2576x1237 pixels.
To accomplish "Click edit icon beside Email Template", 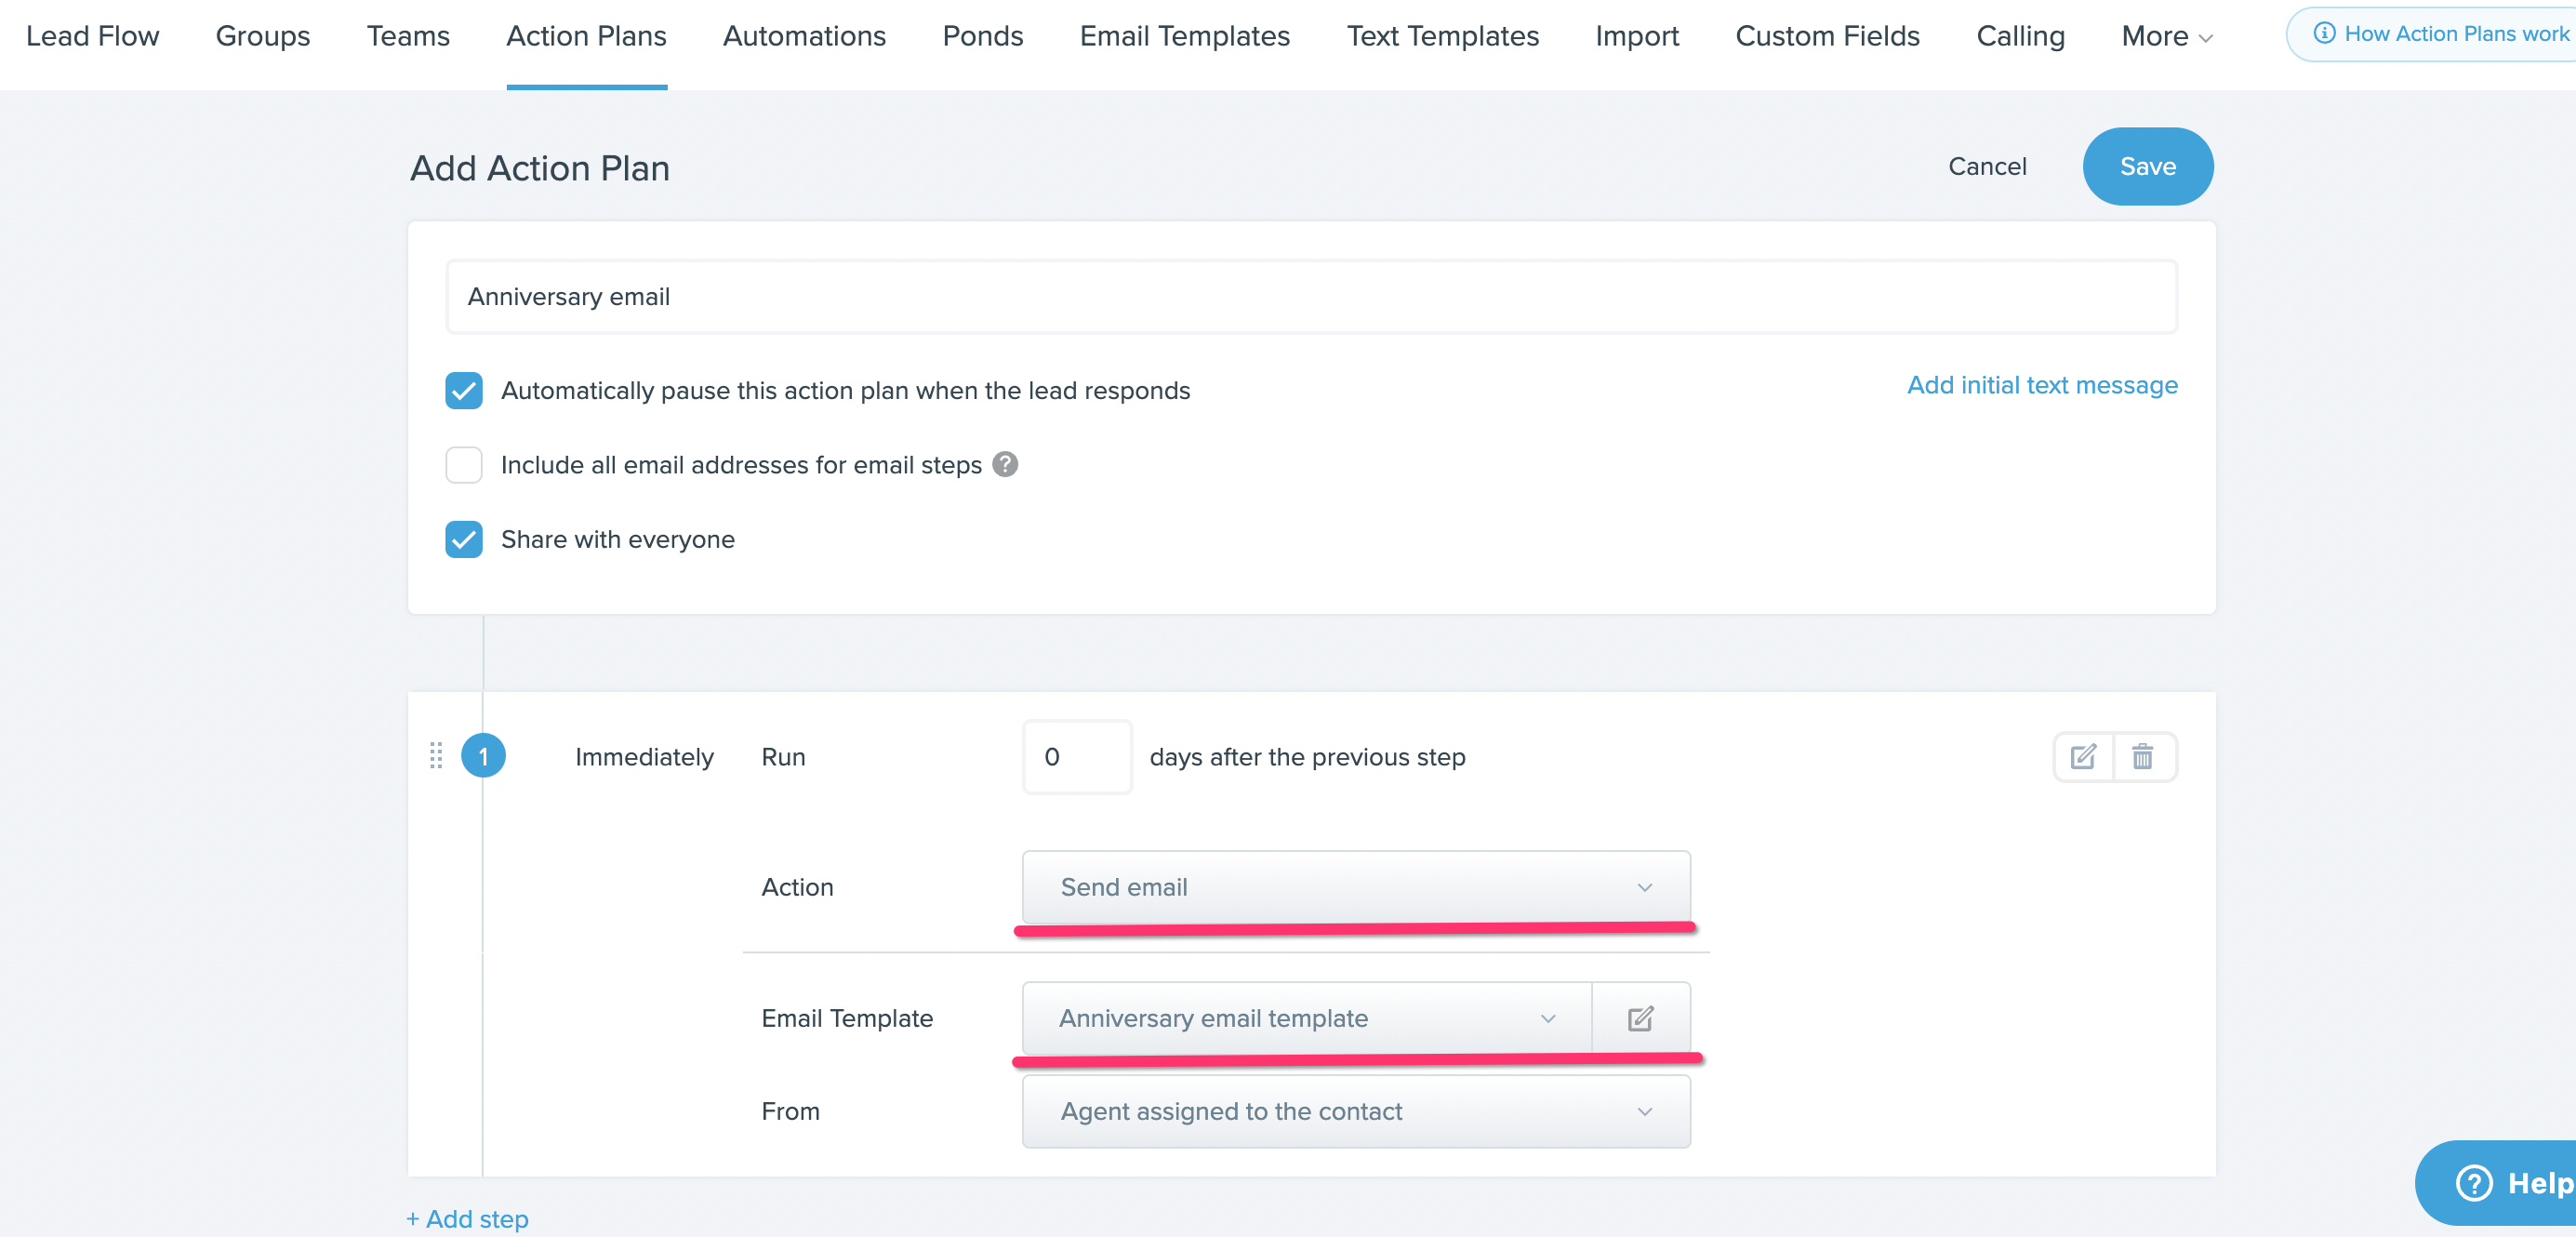I will pyautogui.click(x=1640, y=1018).
